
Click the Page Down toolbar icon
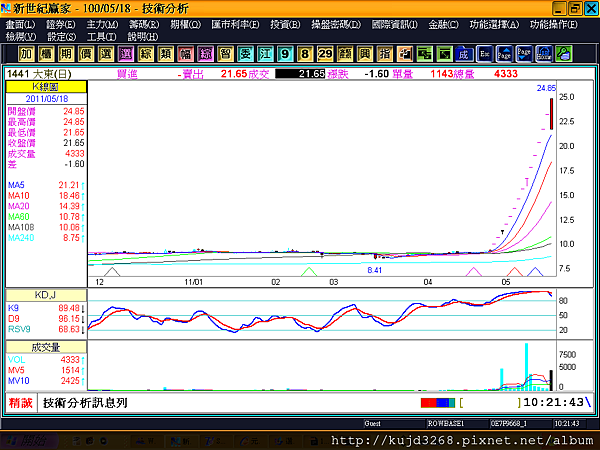click(524, 54)
